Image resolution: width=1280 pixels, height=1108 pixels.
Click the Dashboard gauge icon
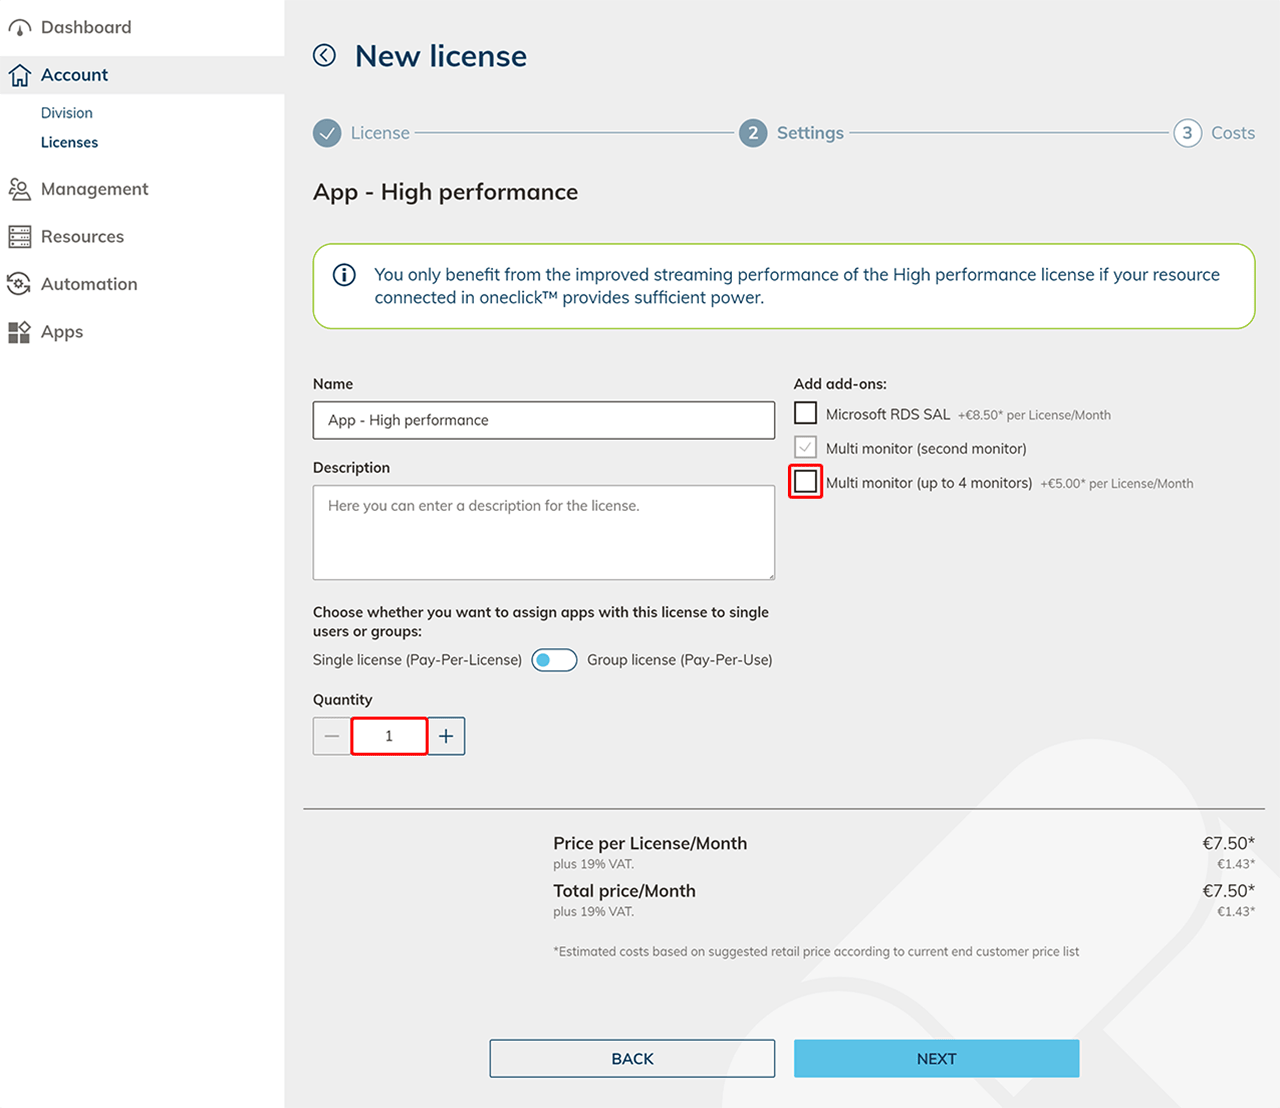[19, 28]
